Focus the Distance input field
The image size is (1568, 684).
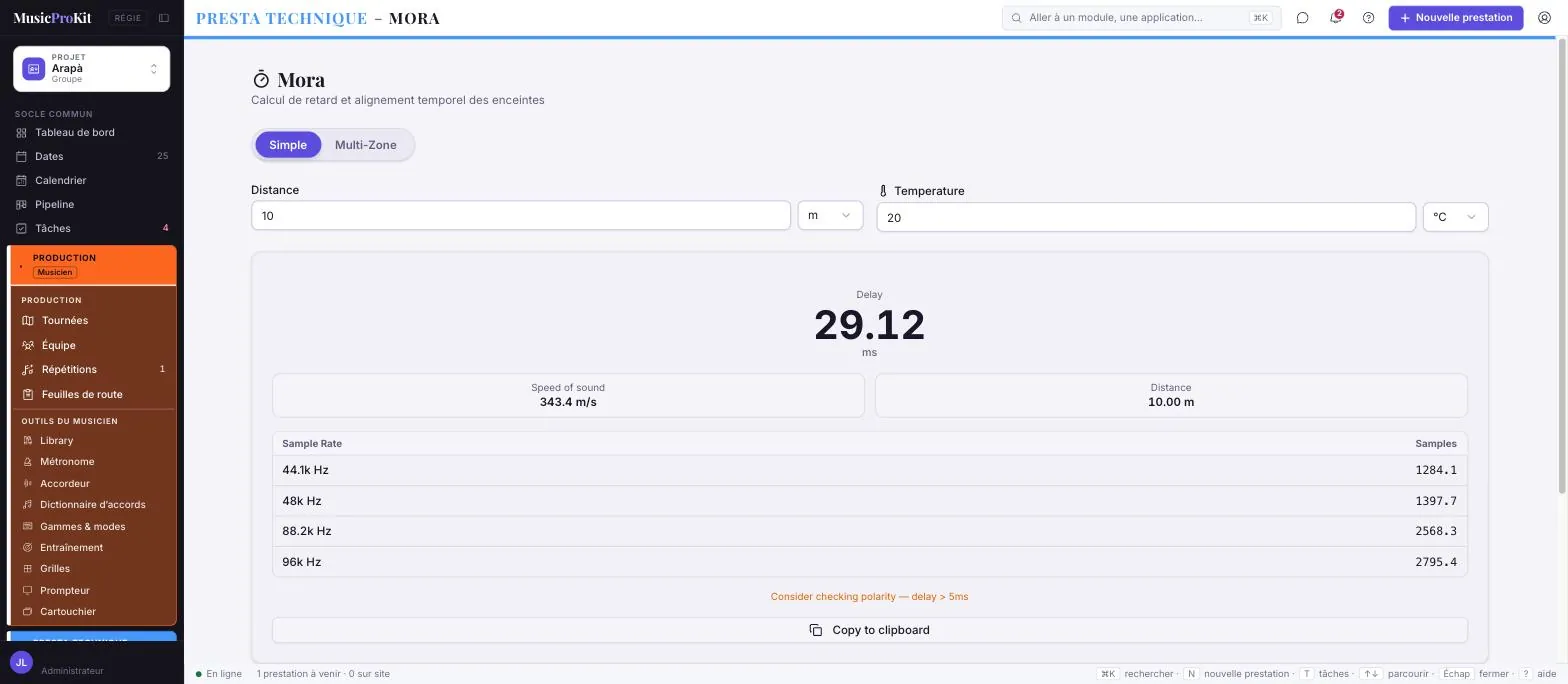[x=521, y=215]
